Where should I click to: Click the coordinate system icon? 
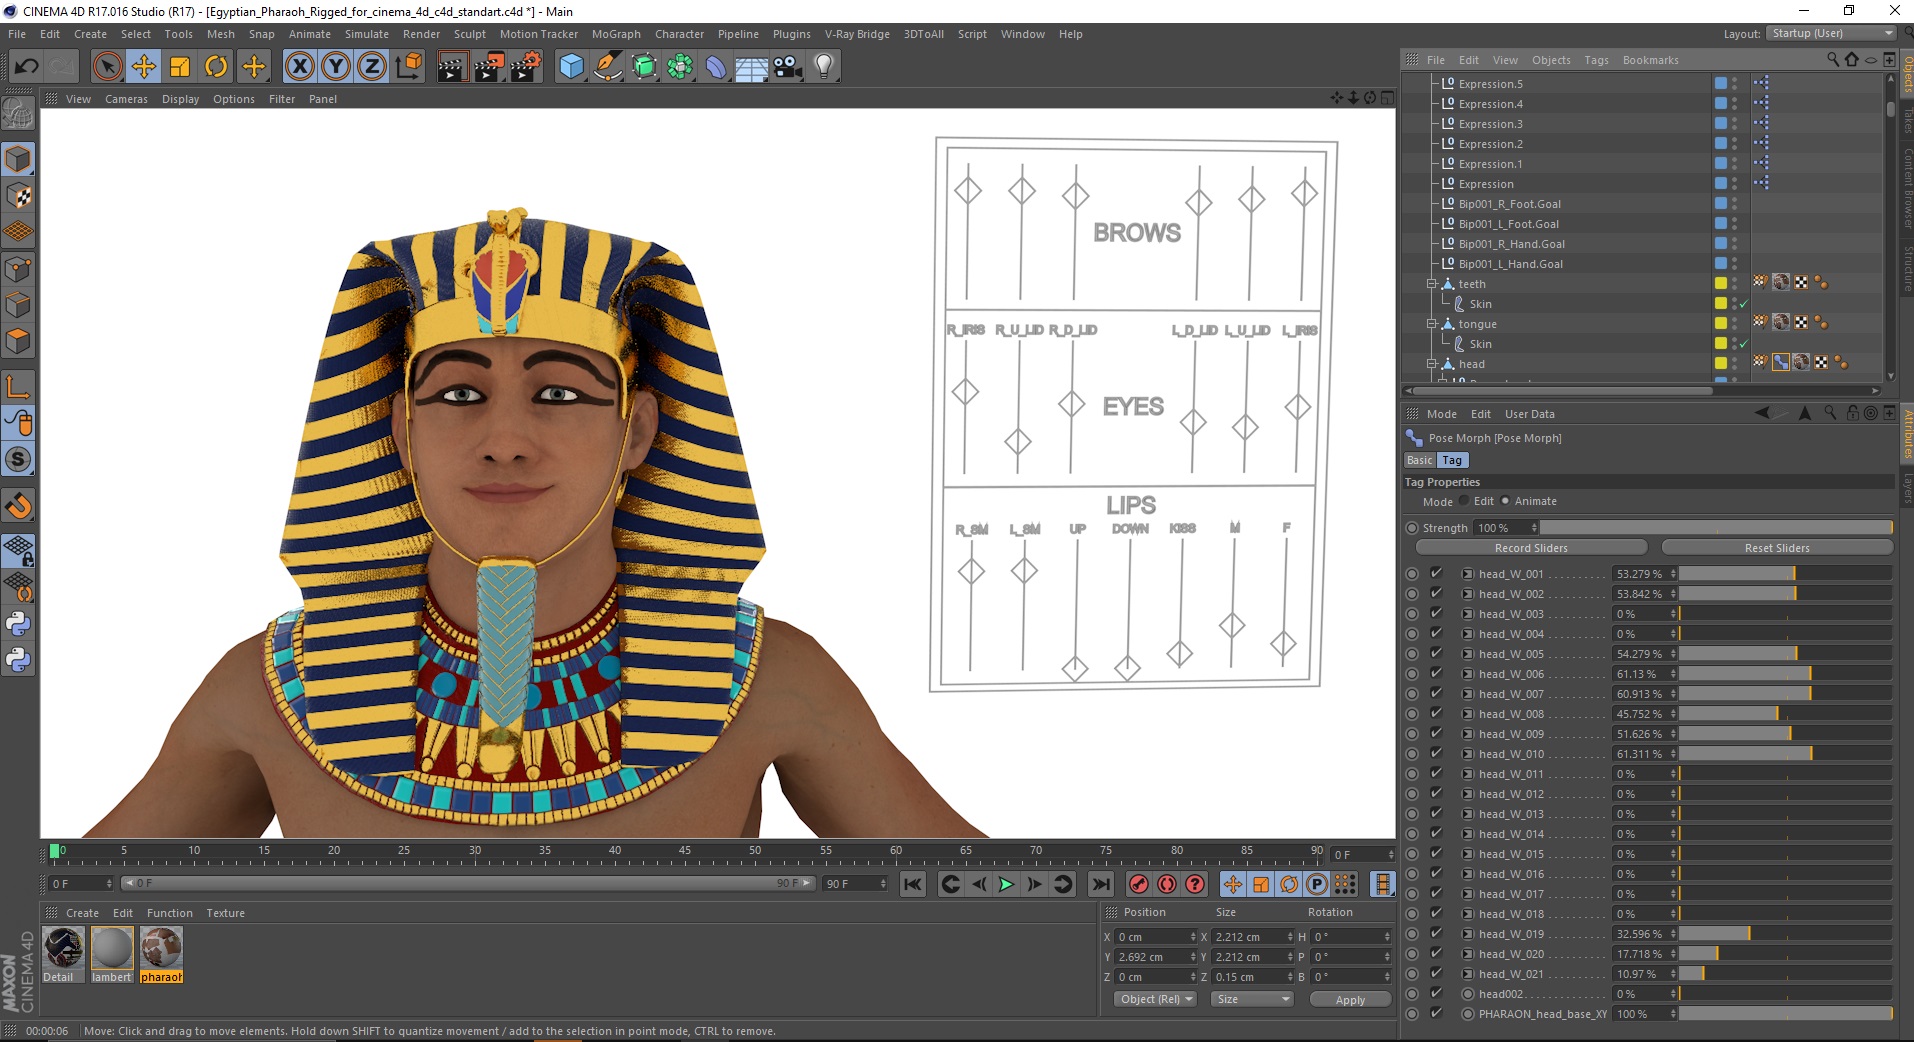408,67
